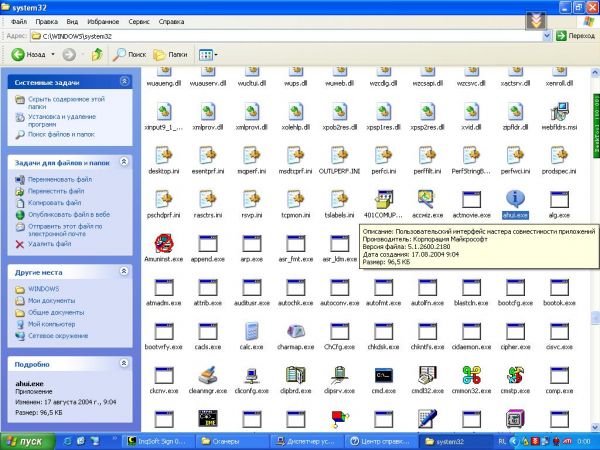
Task: Collapse the Системные задачи panel
Action: (124, 81)
